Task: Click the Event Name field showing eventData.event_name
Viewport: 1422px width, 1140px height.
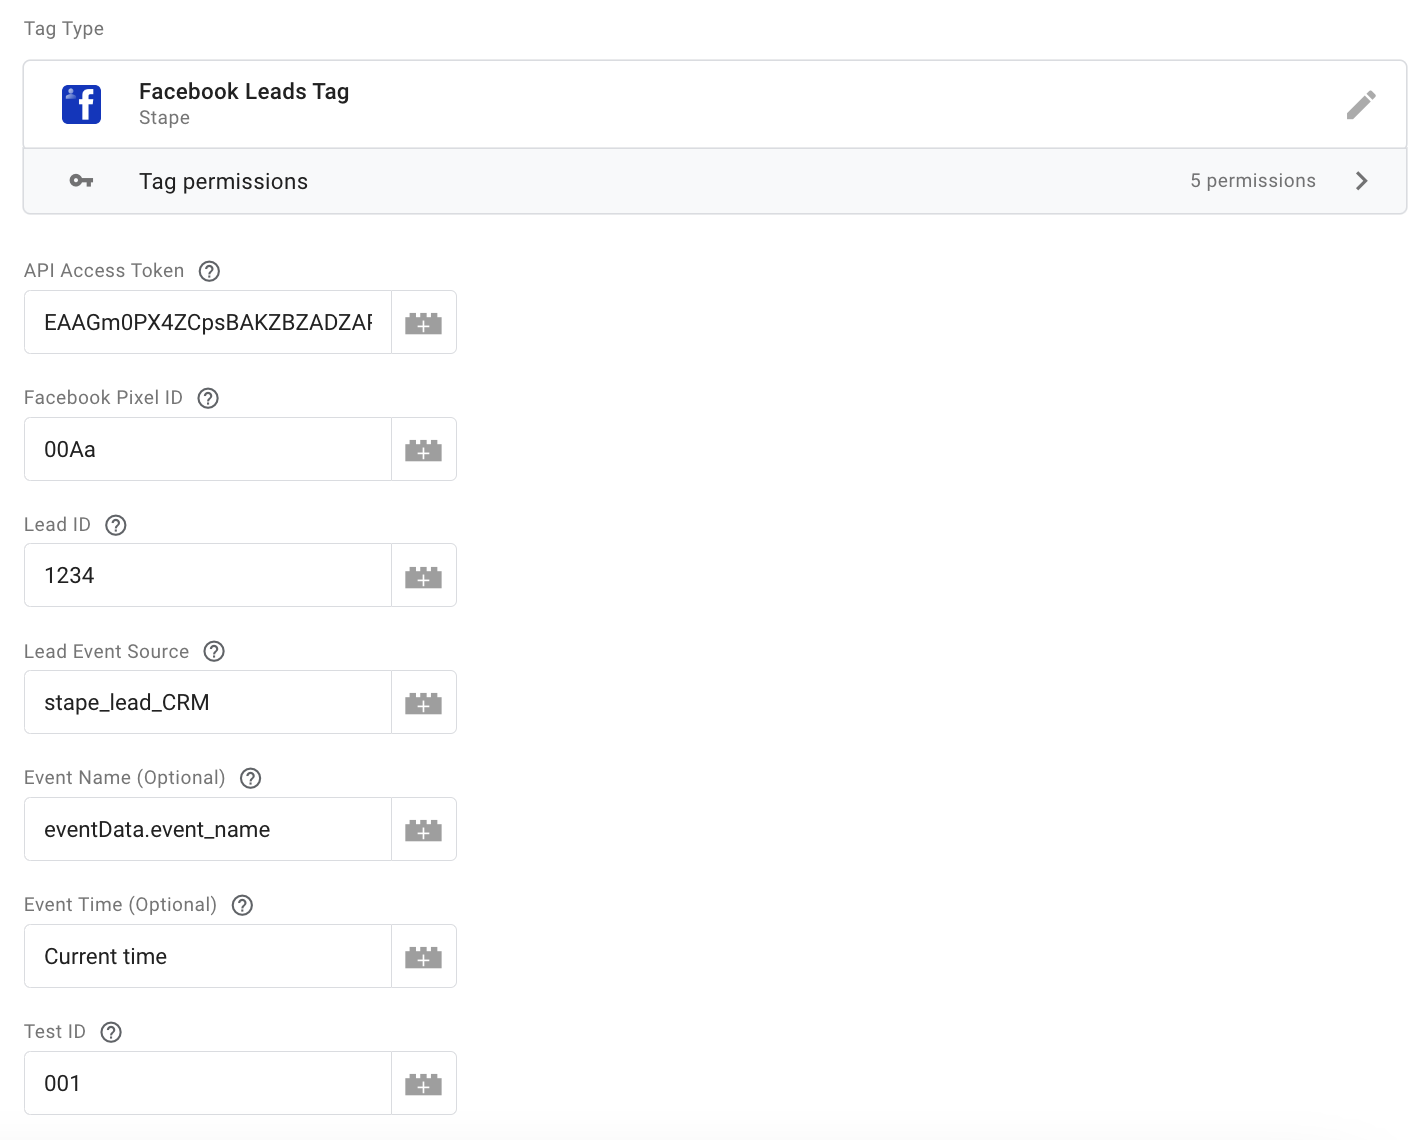Action: click(207, 829)
